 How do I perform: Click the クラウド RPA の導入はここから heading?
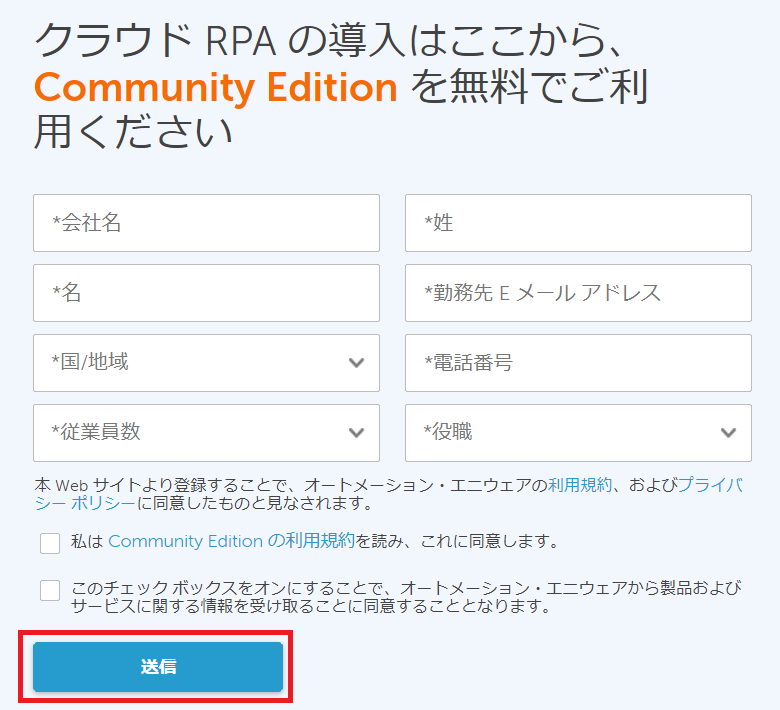pos(328,41)
